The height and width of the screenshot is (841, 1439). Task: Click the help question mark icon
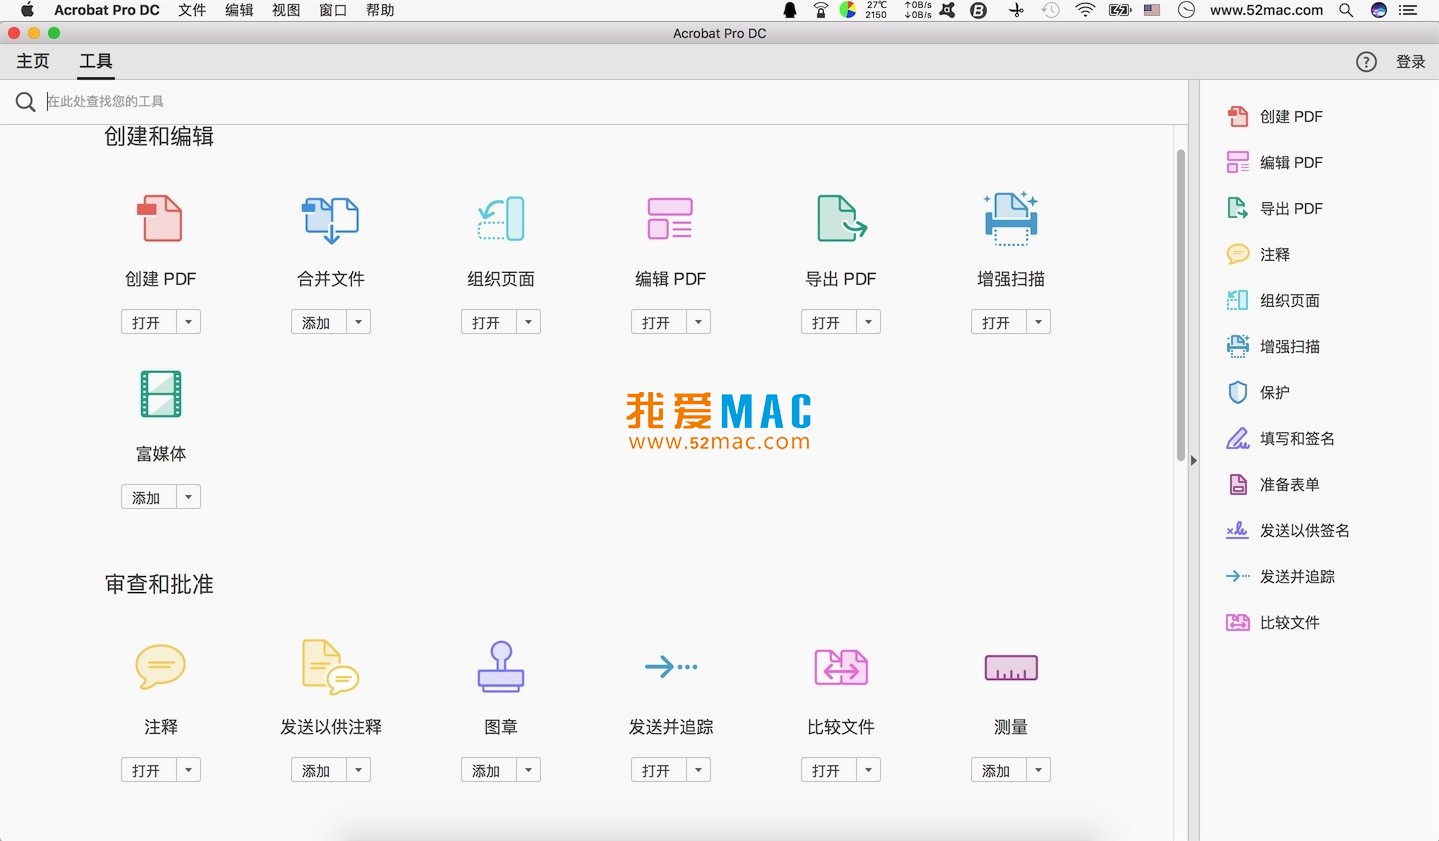click(1366, 62)
